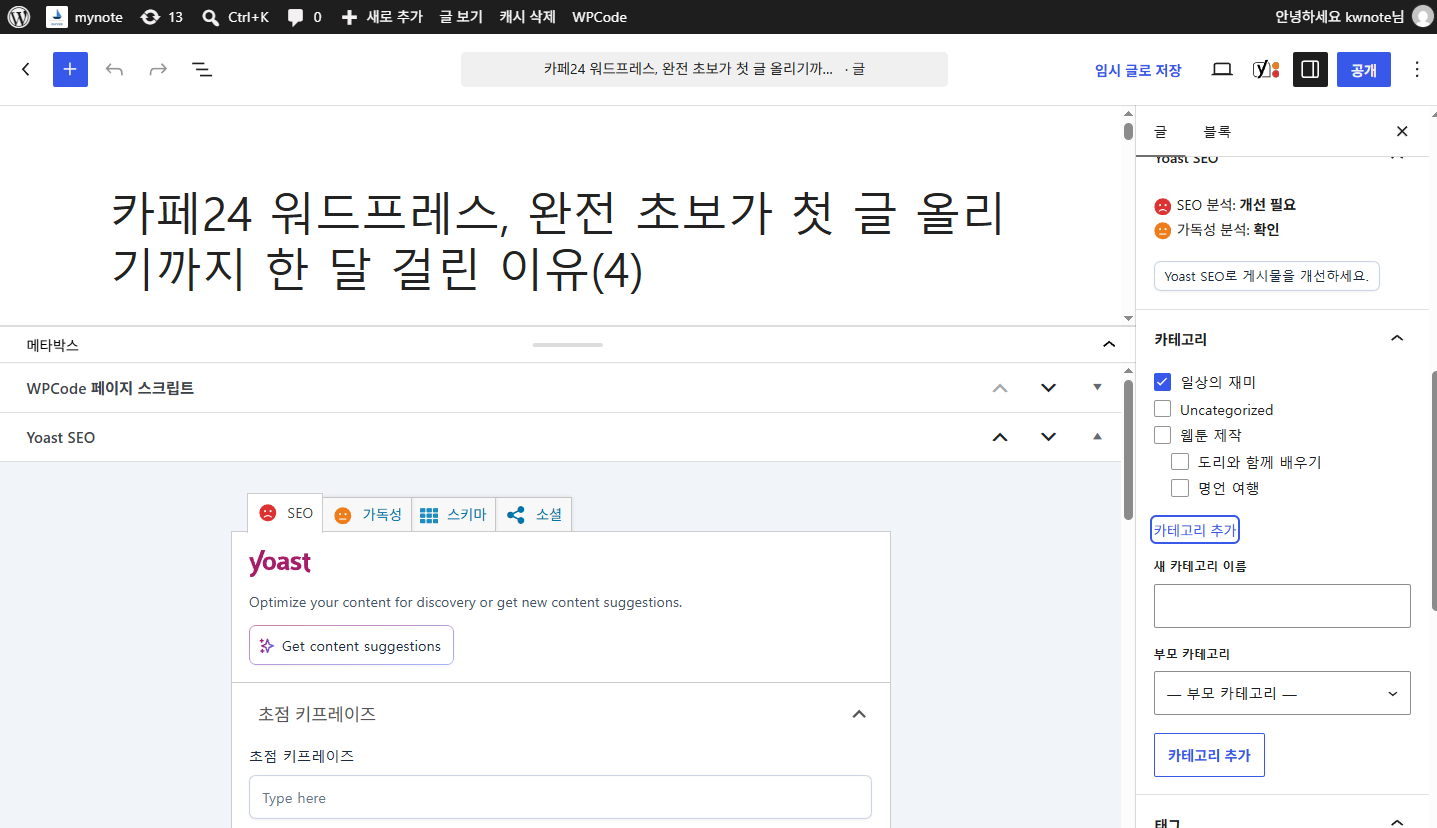Toggle the settings sidebar panel icon
This screenshot has width=1437, height=828.
click(1310, 69)
